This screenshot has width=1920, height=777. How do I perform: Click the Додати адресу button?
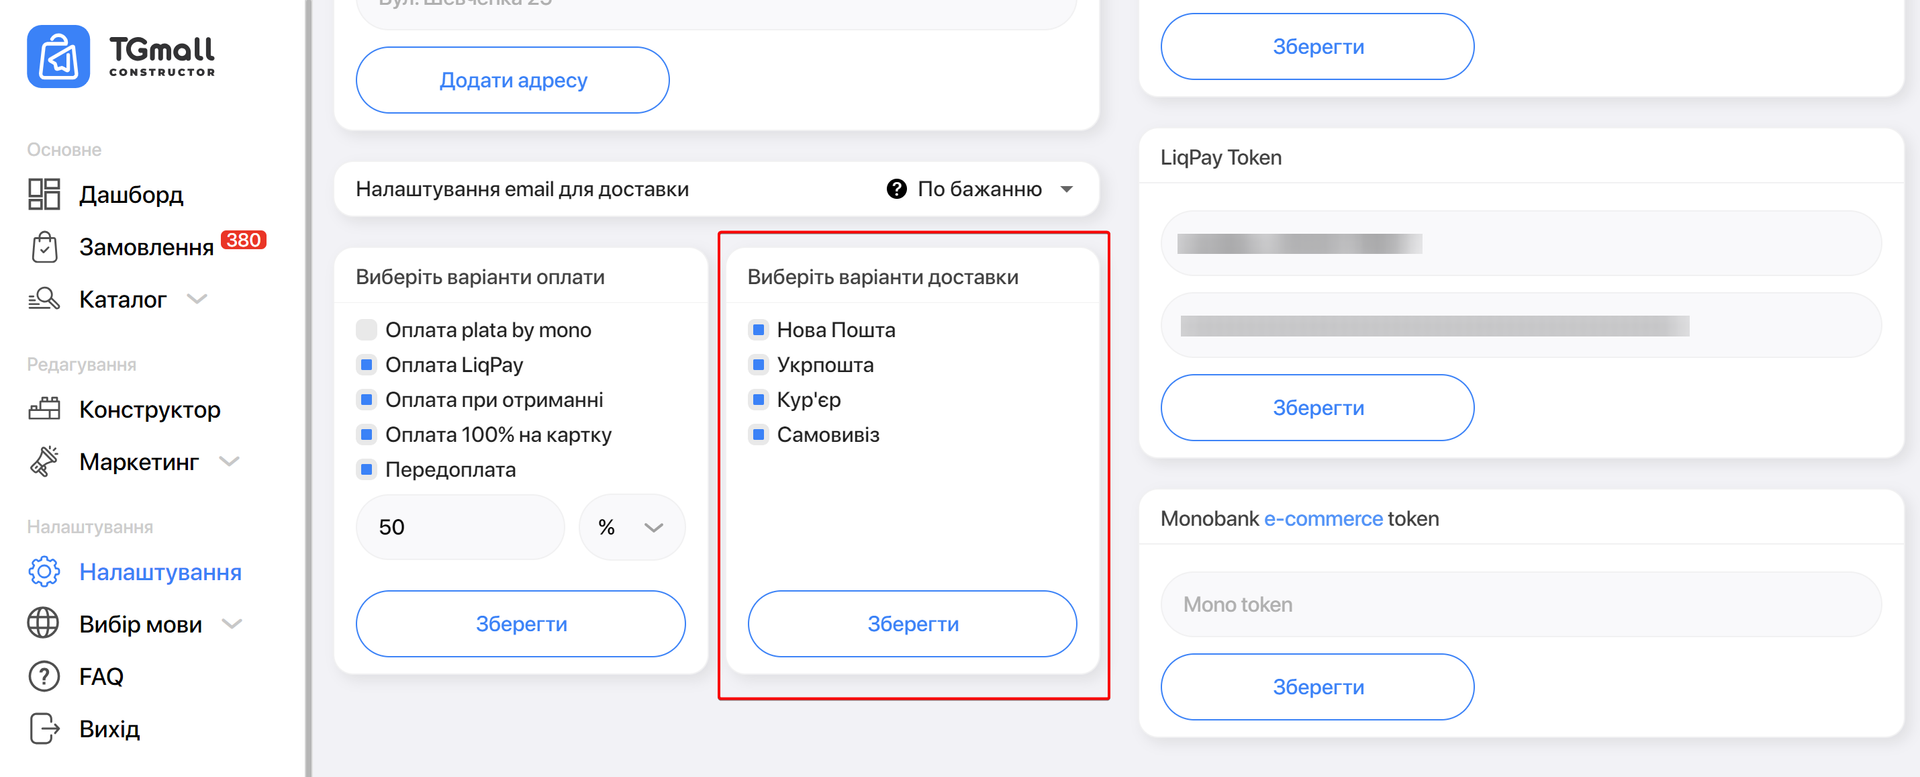(513, 80)
